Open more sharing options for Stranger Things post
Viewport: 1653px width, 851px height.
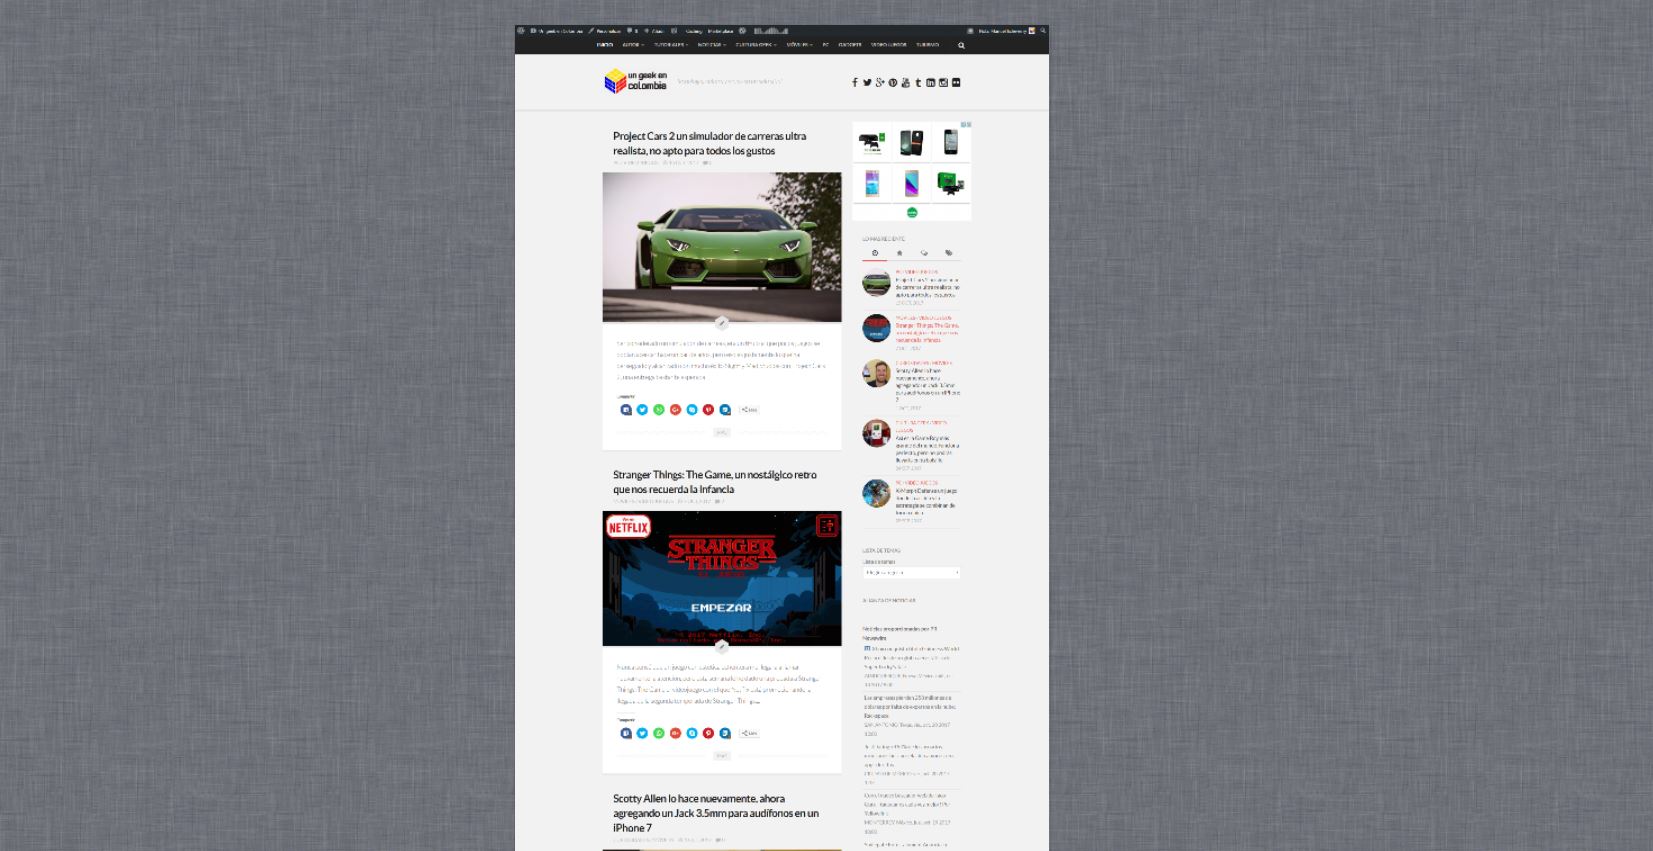pos(749,733)
